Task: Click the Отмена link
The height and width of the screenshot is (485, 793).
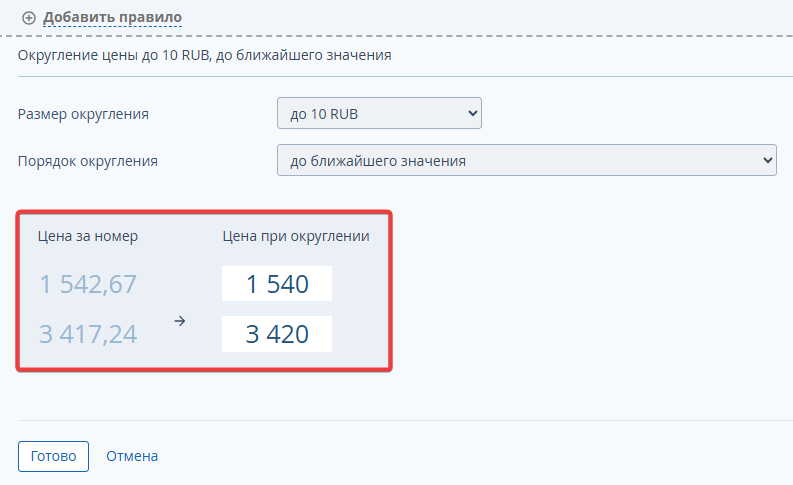Action: tap(132, 456)
